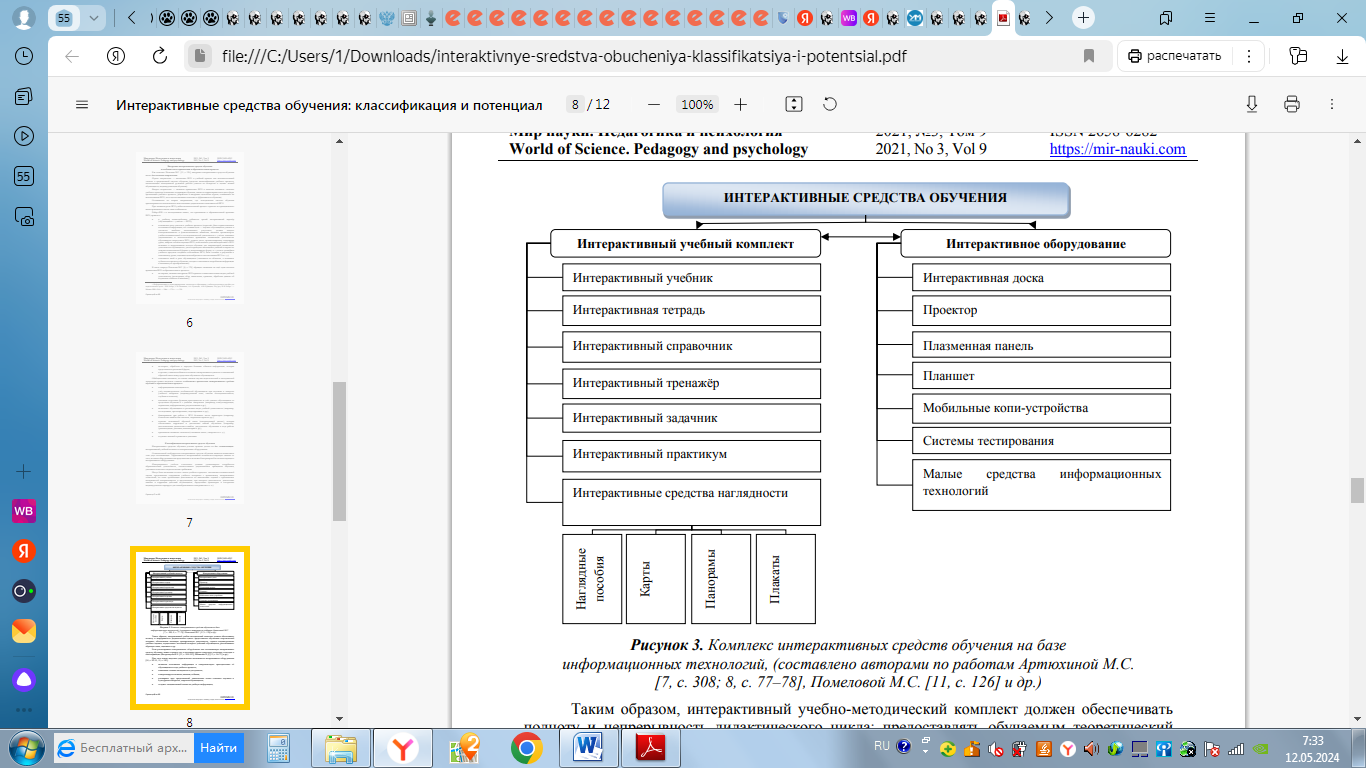Image resolution: width=1366 pixels, height=768 pixels.
Task: Open Wildberries WB shortcut in sidebar
Action: (x=24, y=511)
